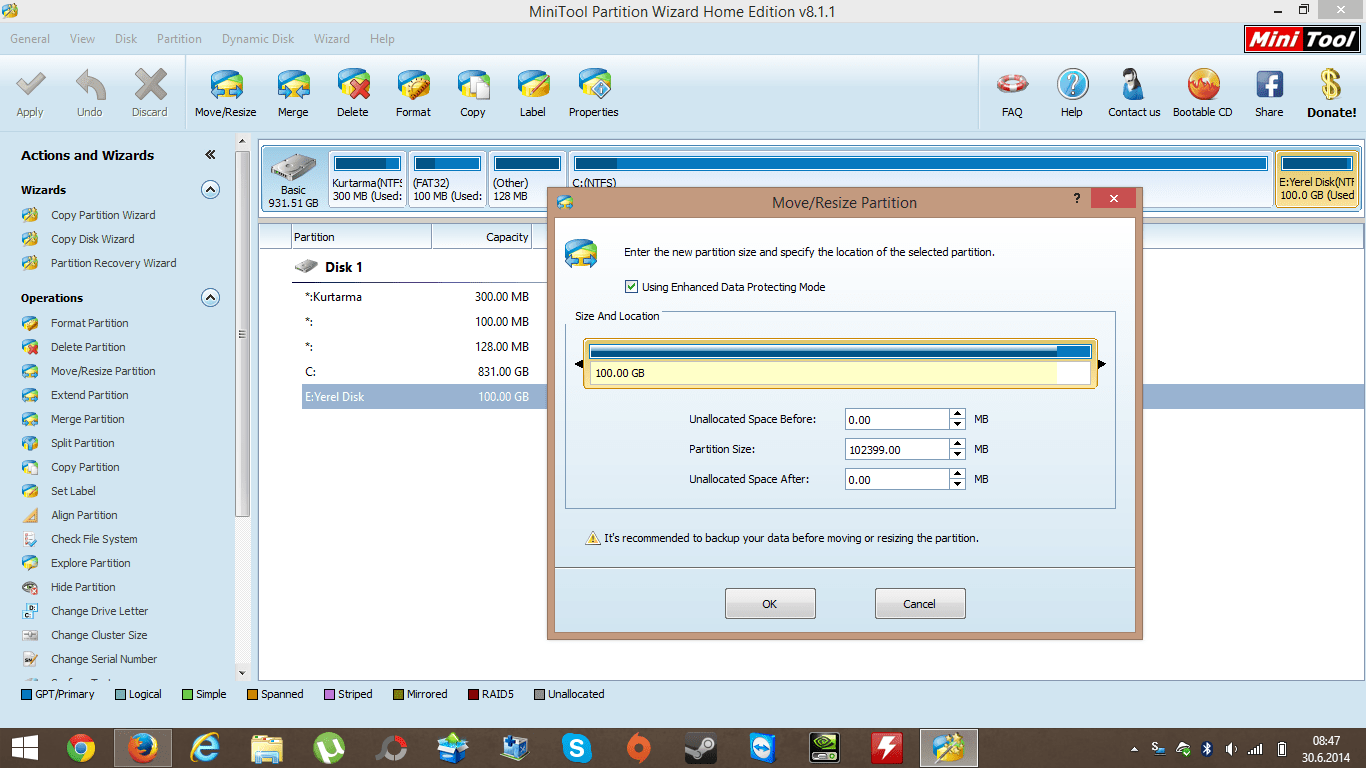Launch Copy Disk Wizard from sidebar
1366x768 pixels.
(x=92, y=239)
